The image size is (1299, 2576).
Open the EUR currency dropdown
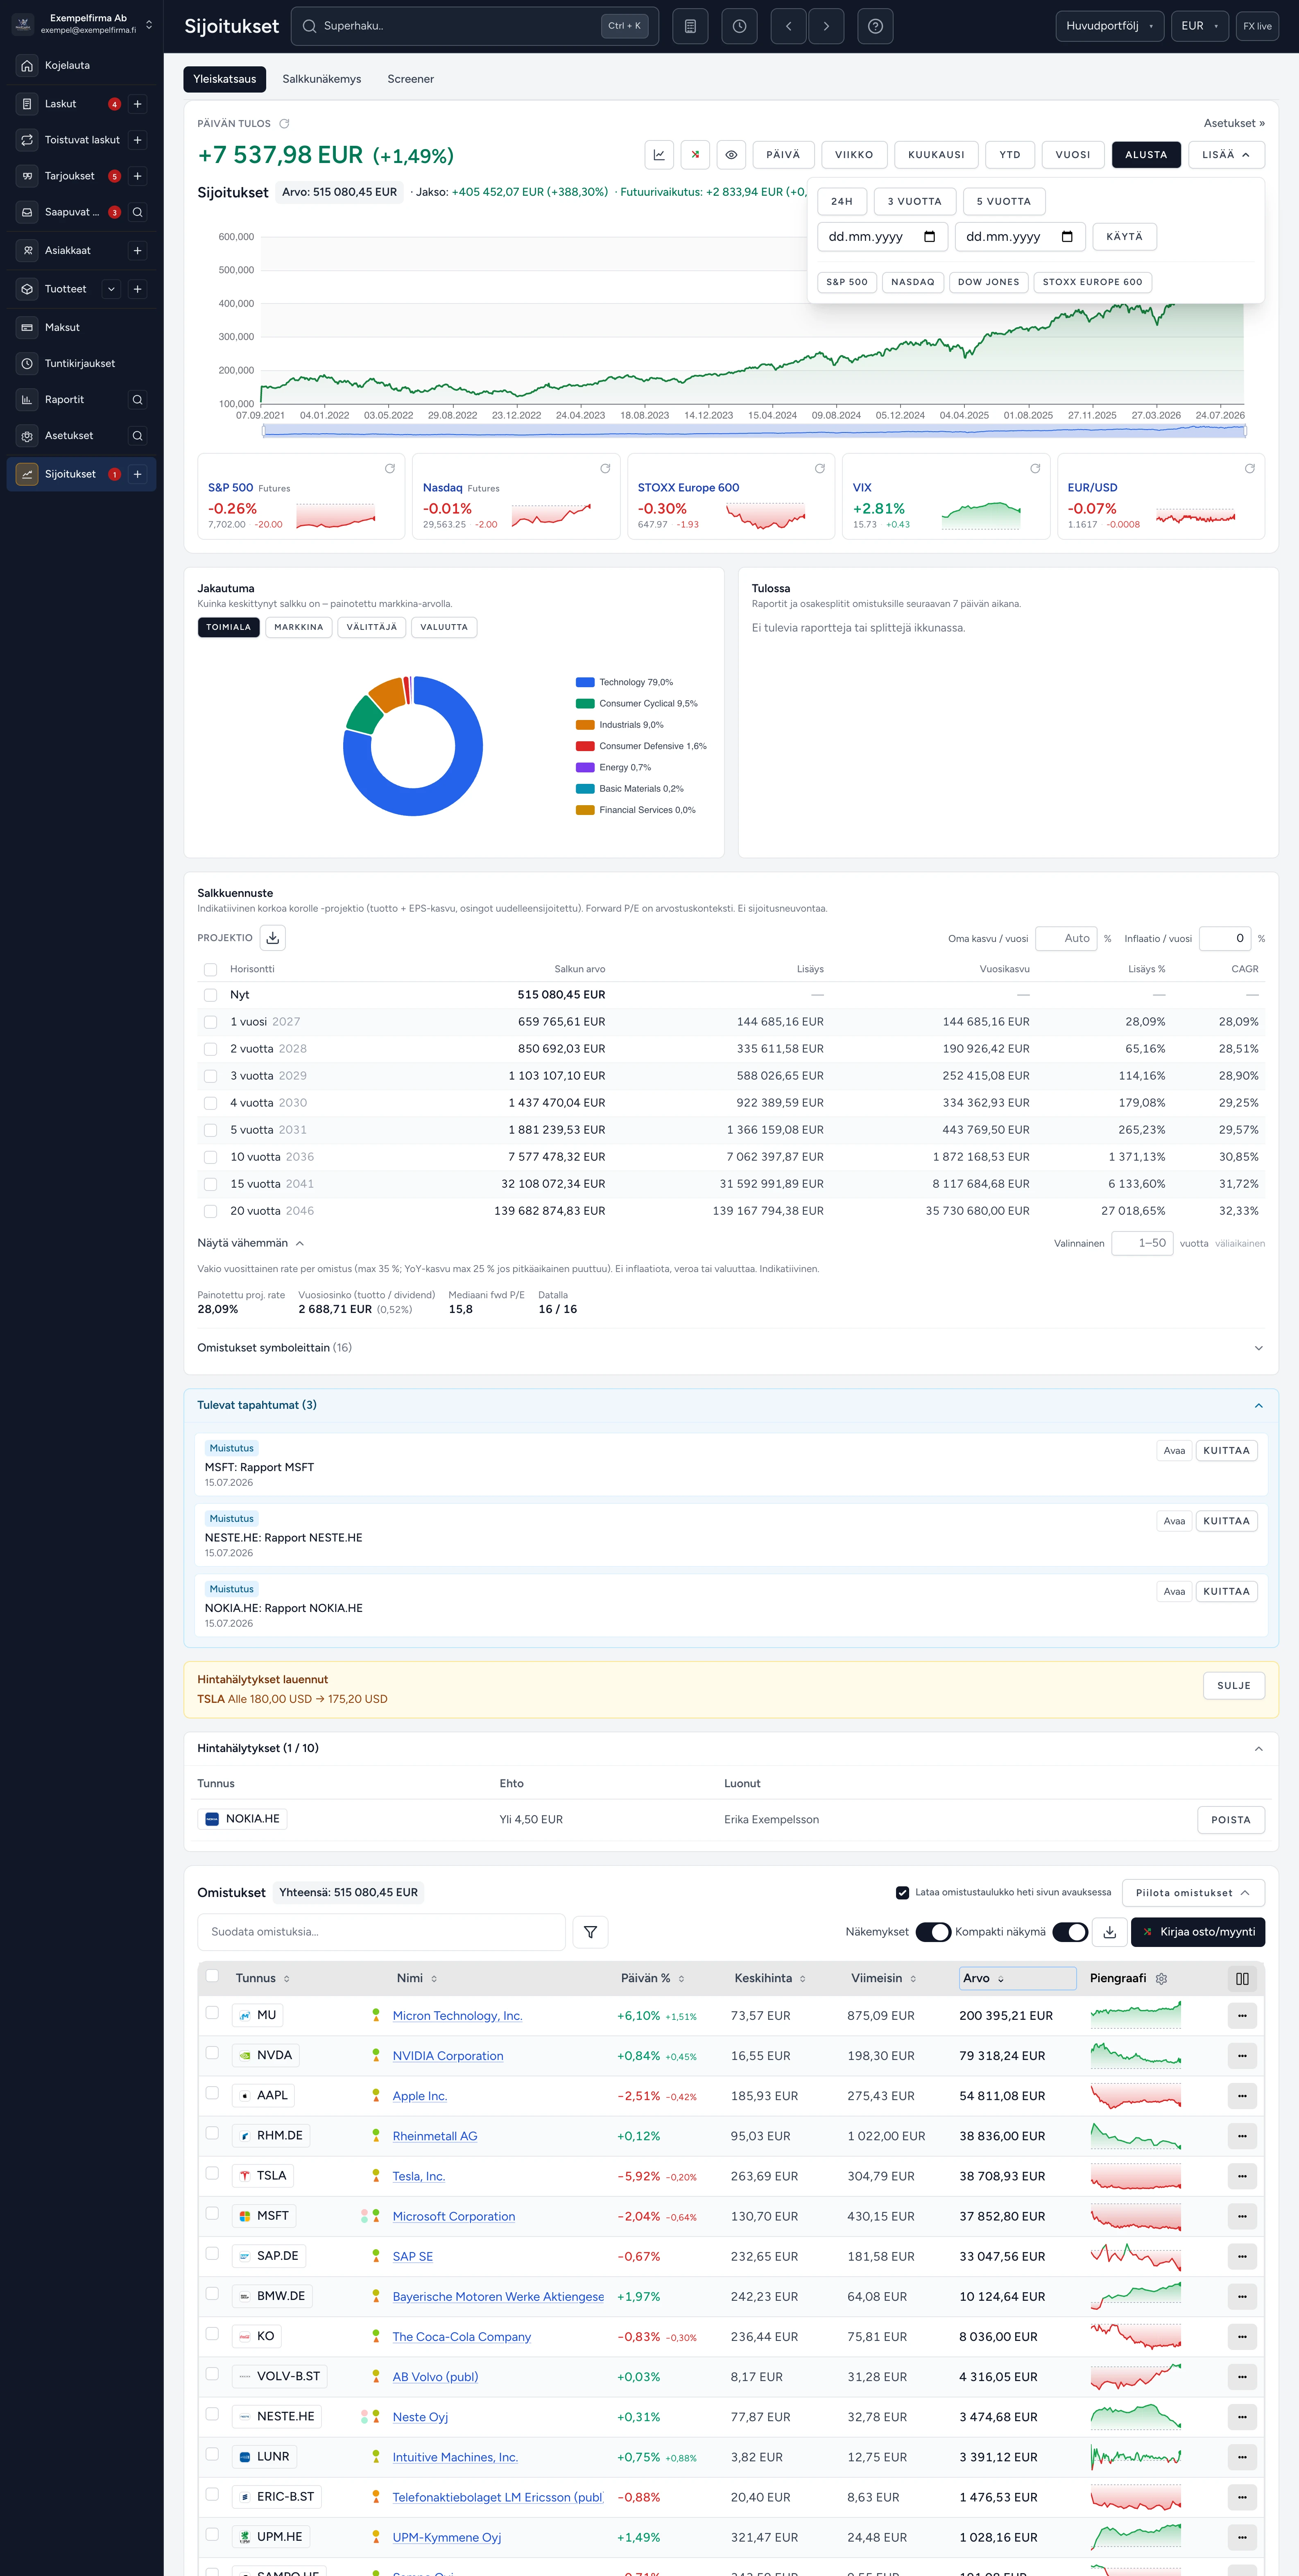point(1199,26)
